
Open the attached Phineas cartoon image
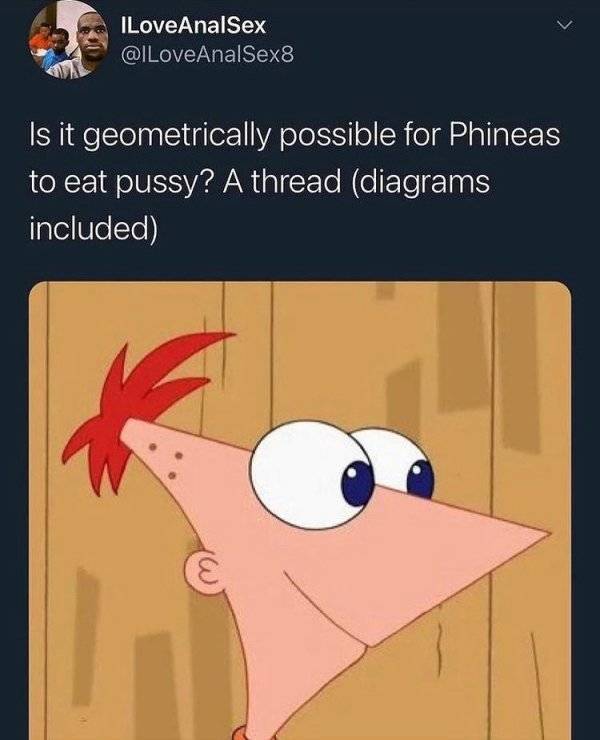(x=300, y=511)
